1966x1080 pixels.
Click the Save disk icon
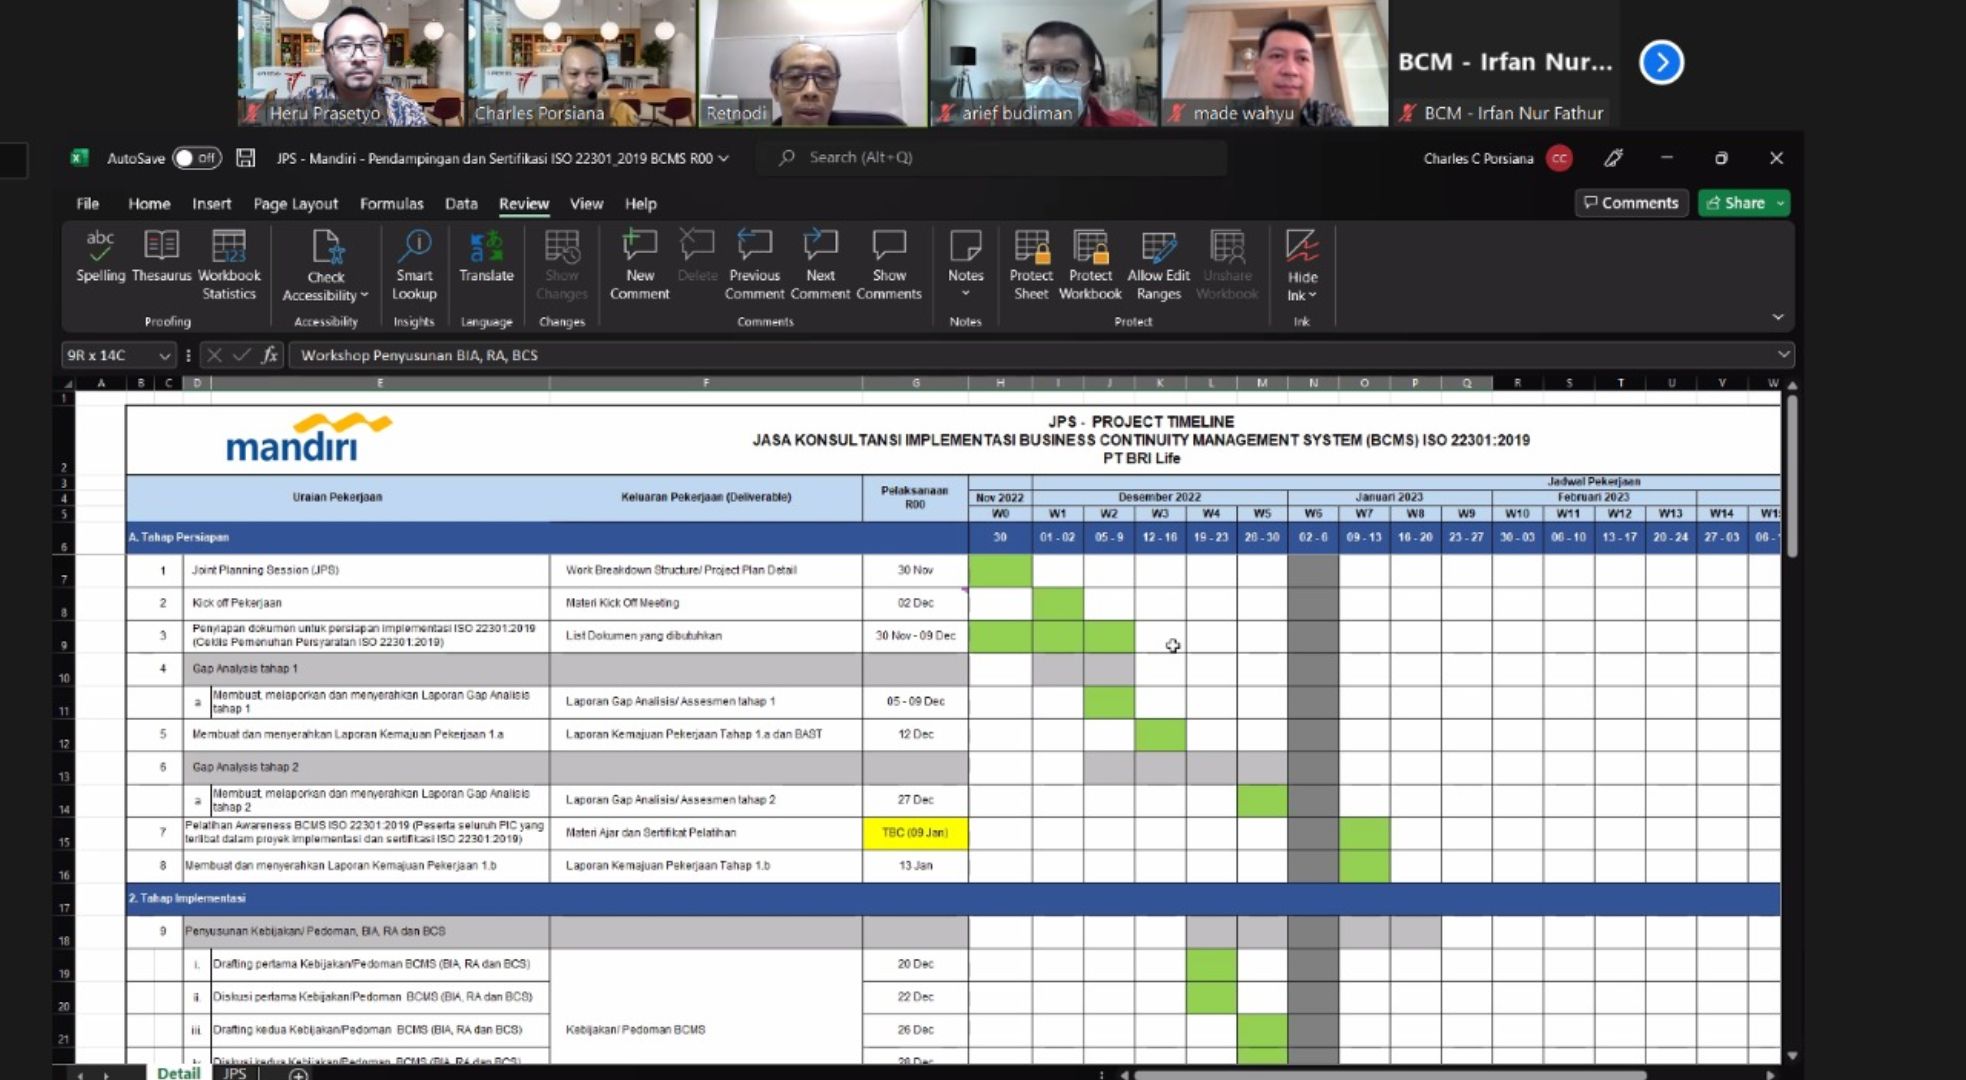tap(246, 158)
